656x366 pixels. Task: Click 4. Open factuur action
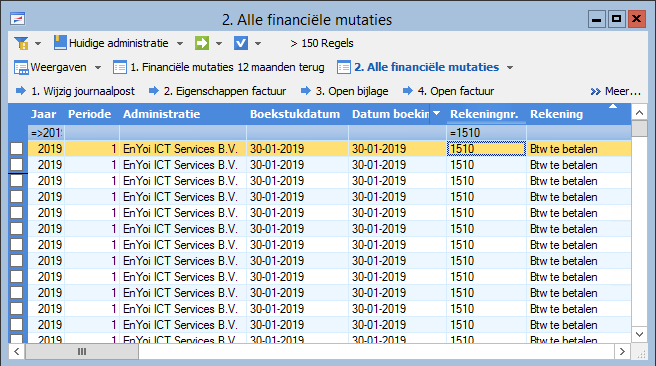456,91
